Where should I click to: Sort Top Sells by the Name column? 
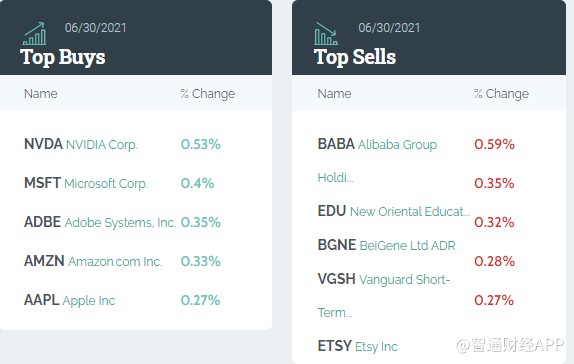pyautogui.click(x=334, y=94)
